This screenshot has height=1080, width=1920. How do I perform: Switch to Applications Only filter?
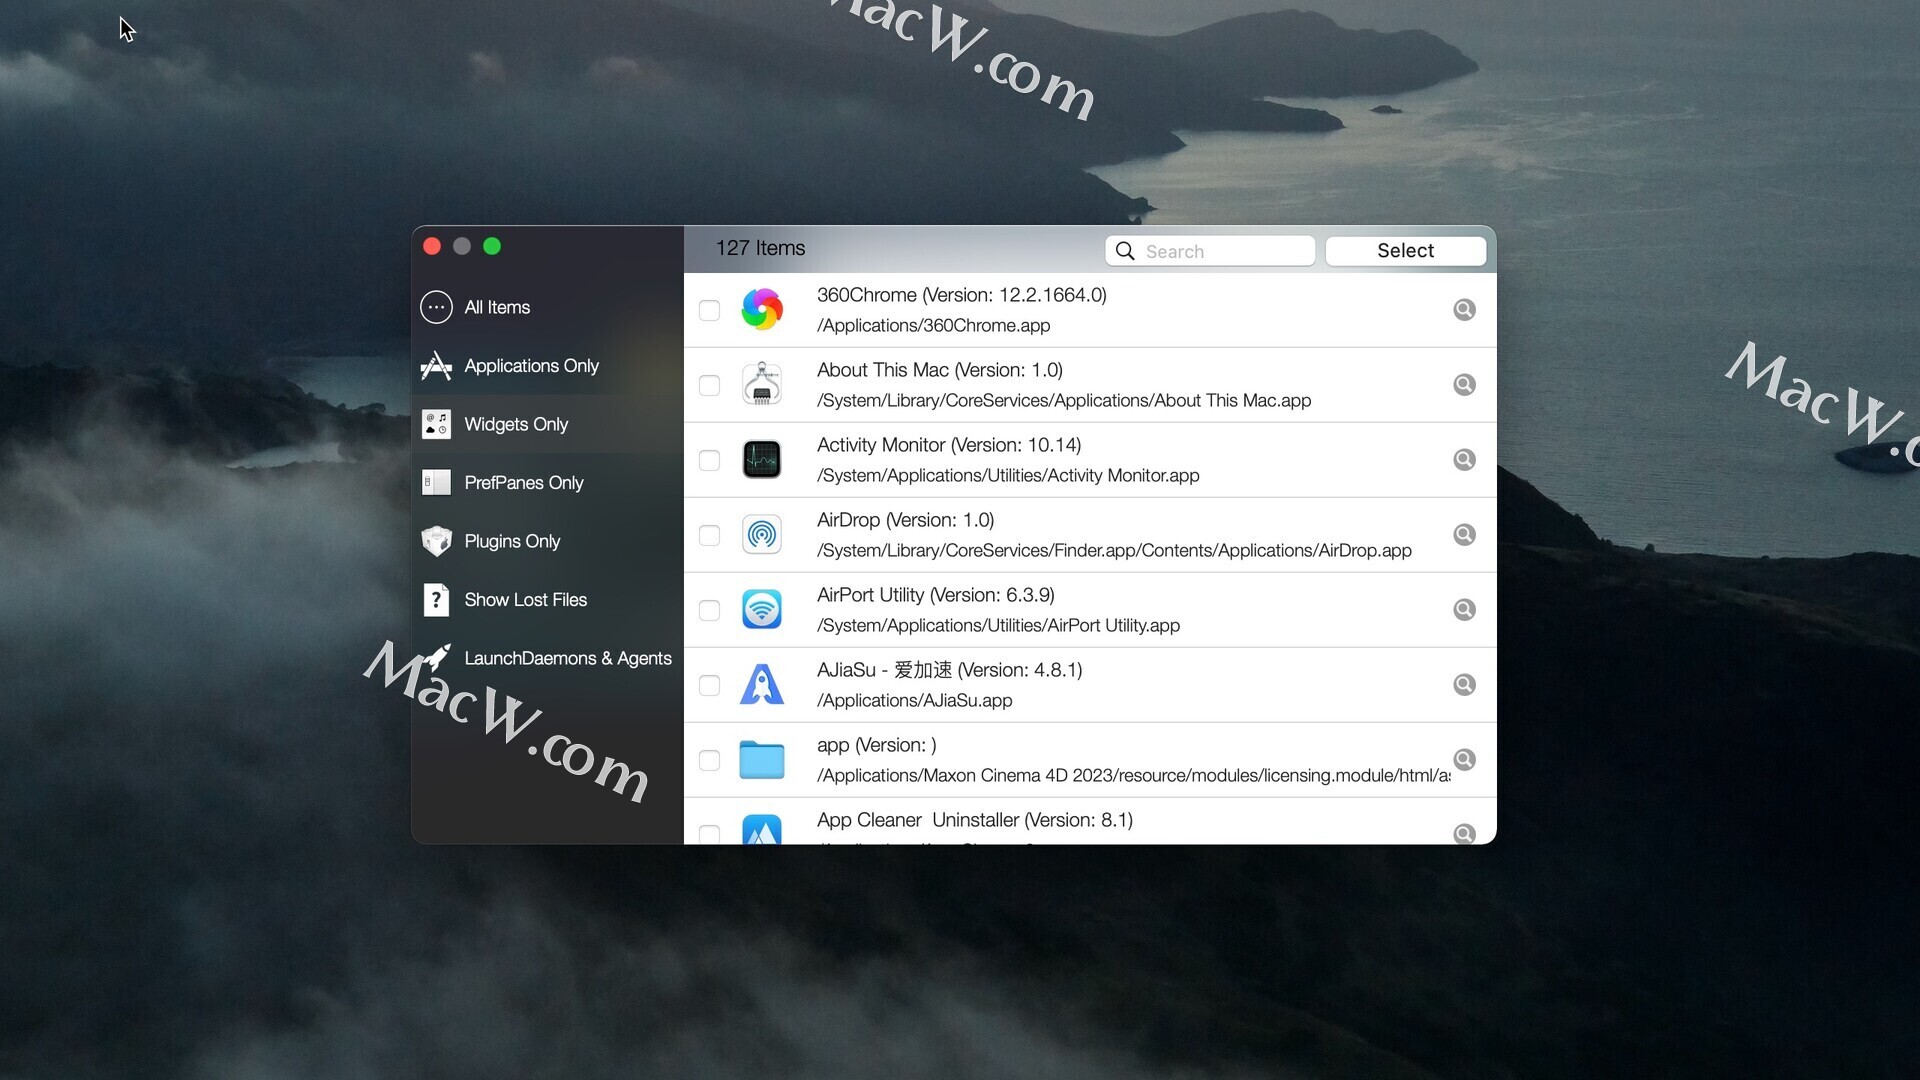(x=547, y=366)
